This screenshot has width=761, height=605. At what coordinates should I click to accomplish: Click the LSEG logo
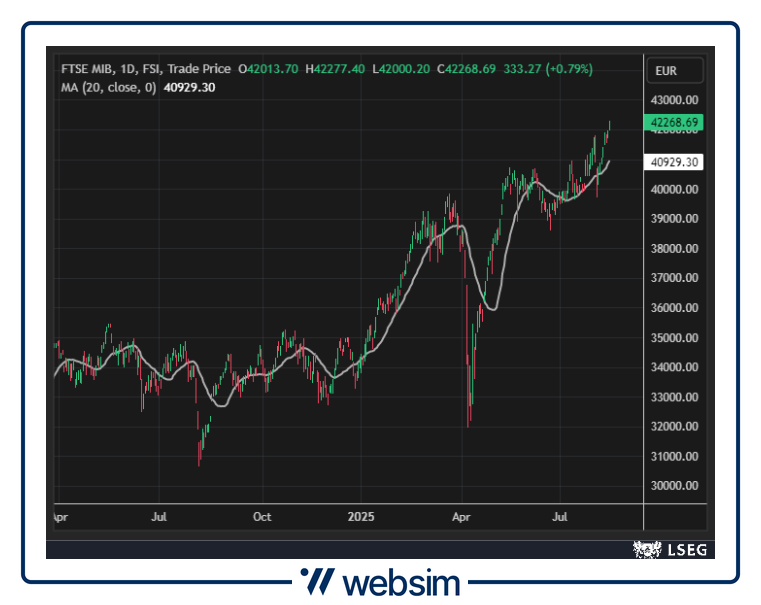click(x=670, y=550)
